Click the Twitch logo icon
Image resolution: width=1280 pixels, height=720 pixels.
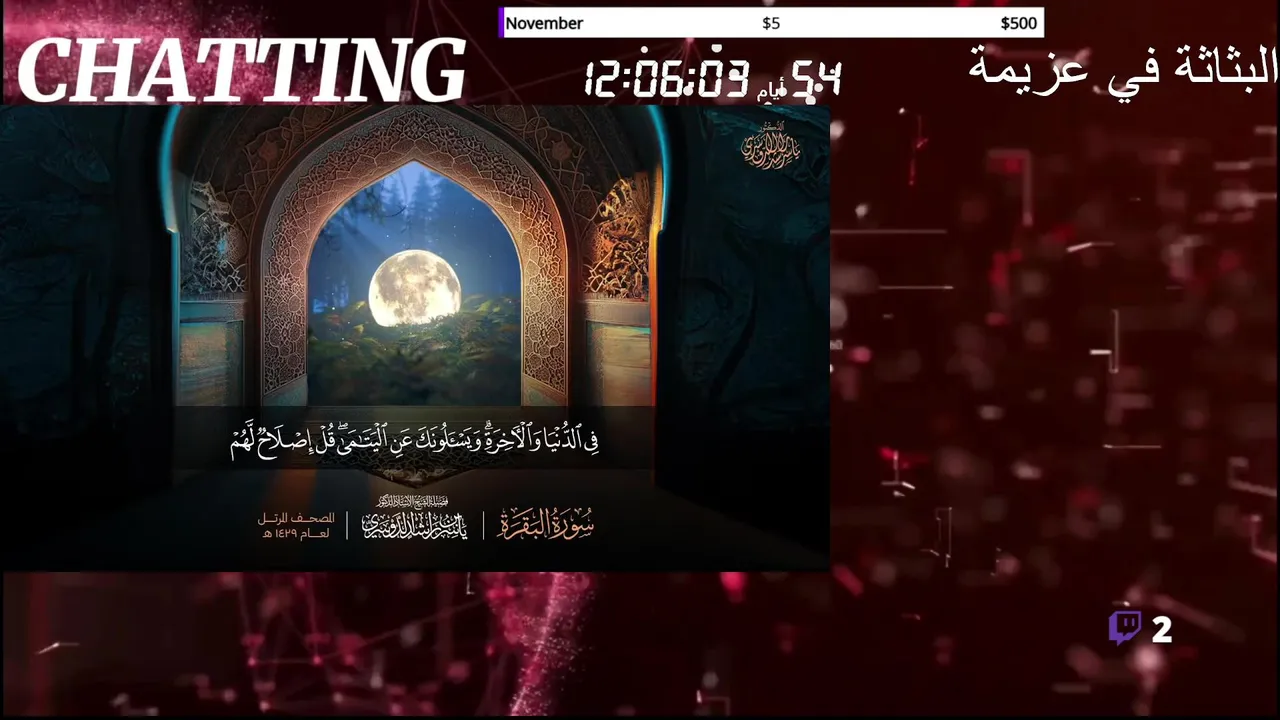click(1125, 628)
